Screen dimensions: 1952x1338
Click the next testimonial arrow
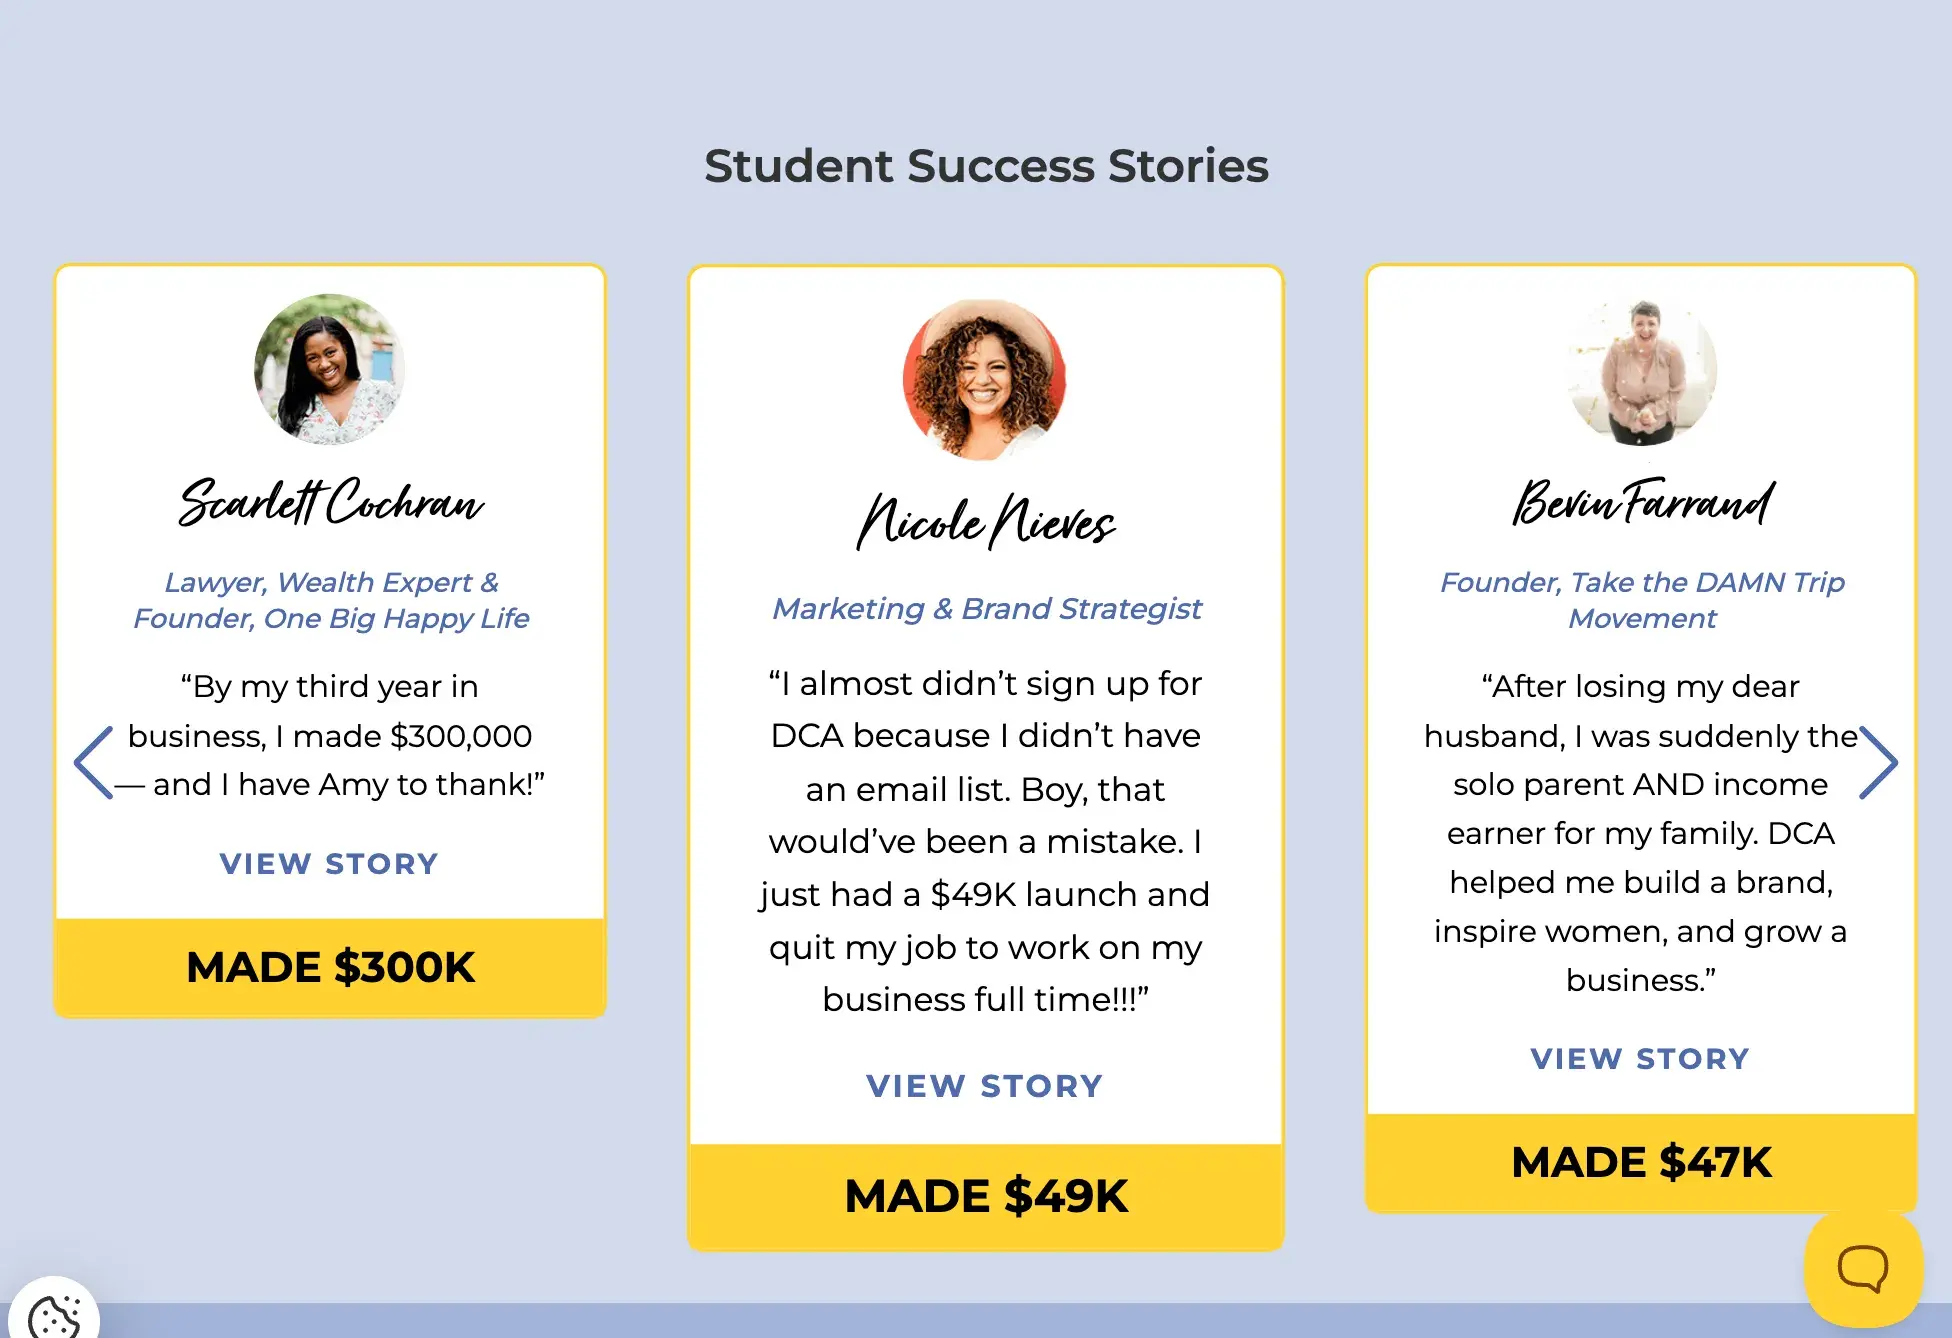point(1878,763)
